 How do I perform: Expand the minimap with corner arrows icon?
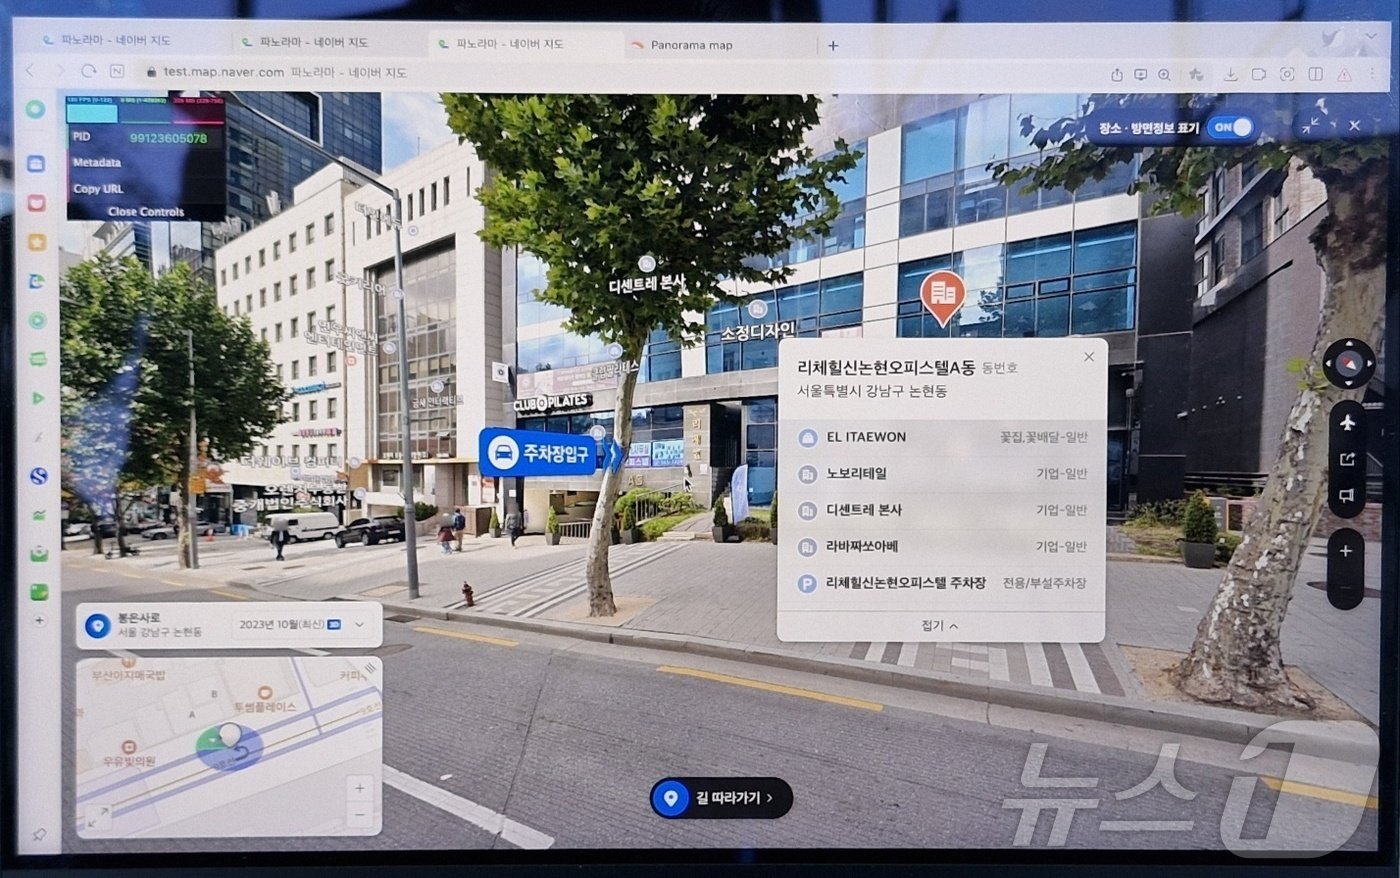98,817
